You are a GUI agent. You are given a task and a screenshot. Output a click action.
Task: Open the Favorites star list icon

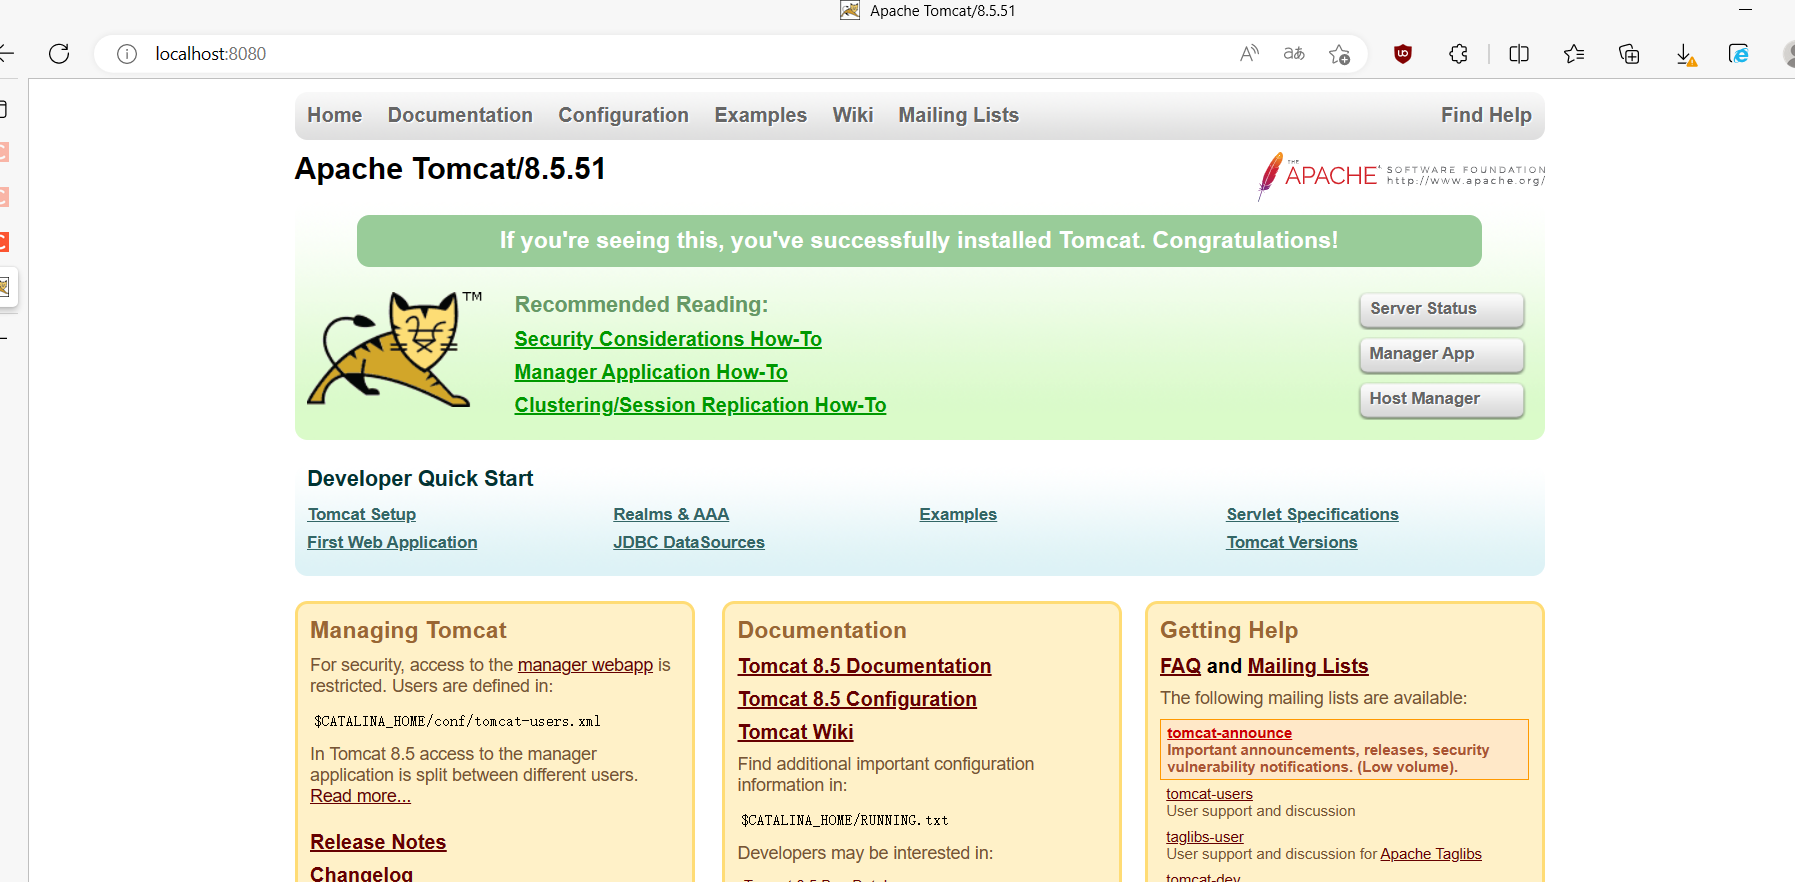point(1574,54)
